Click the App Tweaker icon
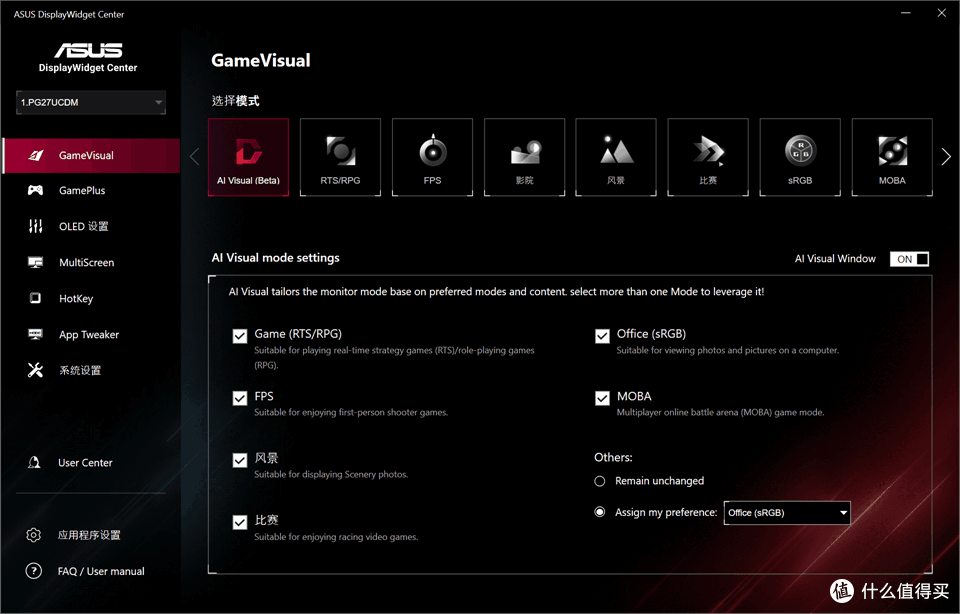Image resolution: width=960 pixels, height=614 pixels. [x=36, y=334]
